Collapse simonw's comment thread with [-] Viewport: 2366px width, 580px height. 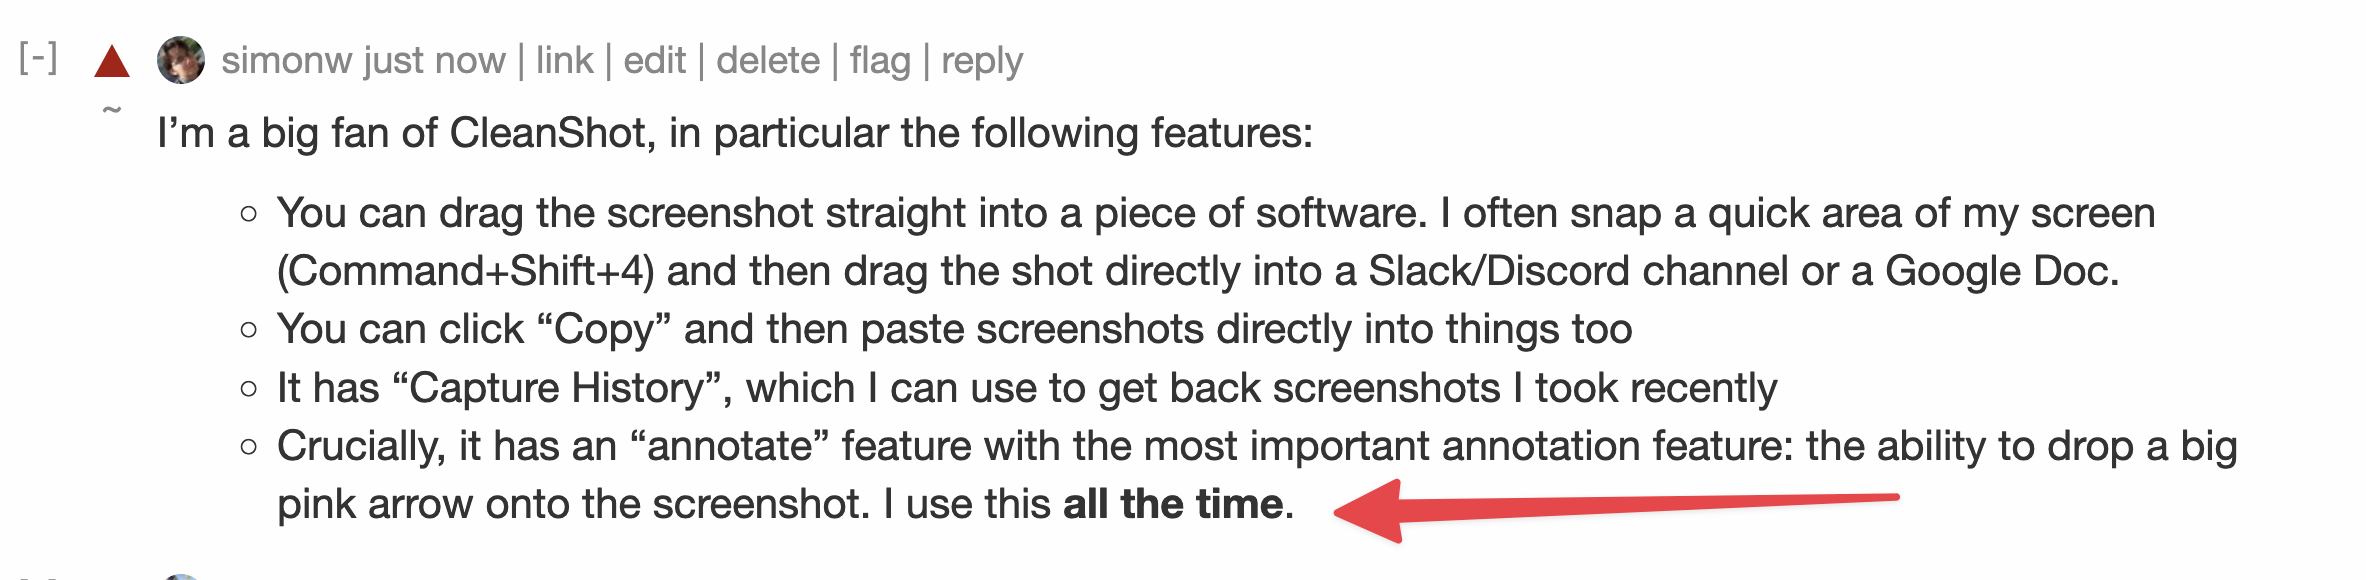click(38, 58)
